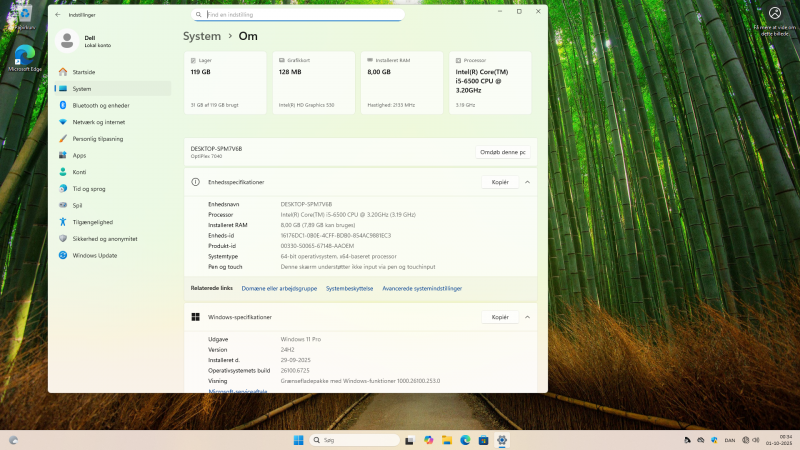Navigate to System in breadcrumb
Screen dimensions: 800x450
click(201, 36)
